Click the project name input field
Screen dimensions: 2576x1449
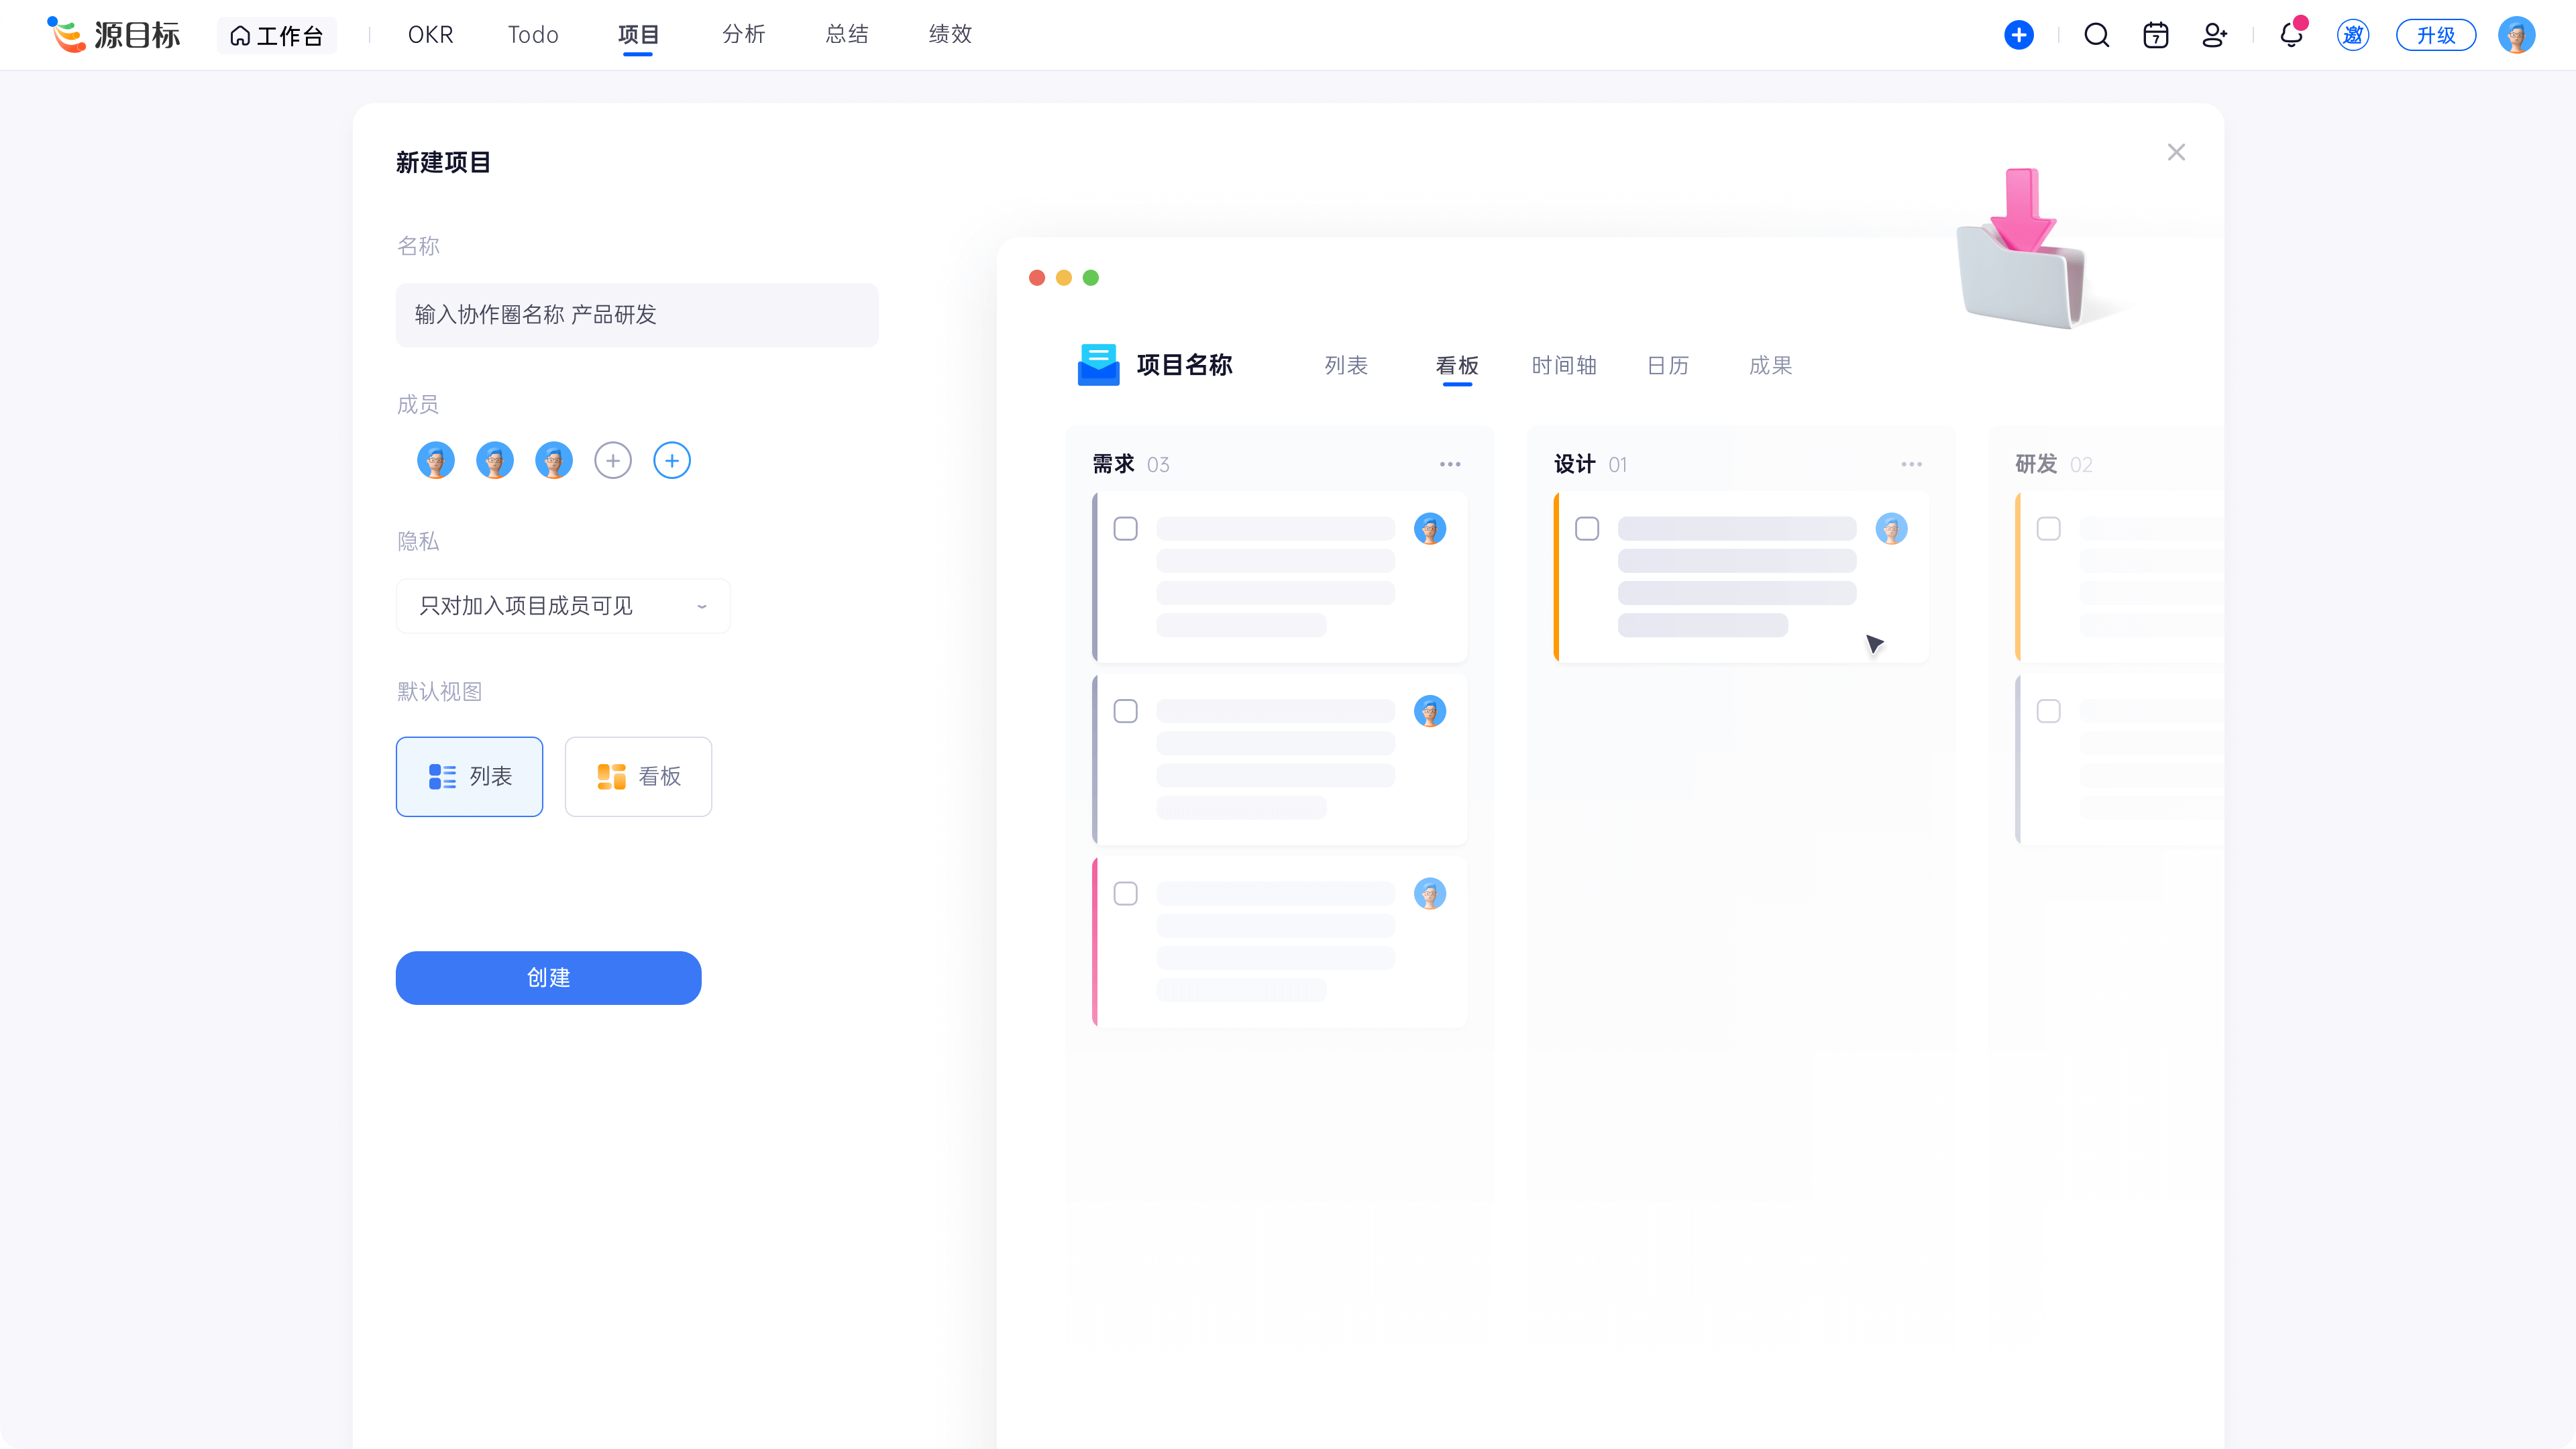(636, 315)
